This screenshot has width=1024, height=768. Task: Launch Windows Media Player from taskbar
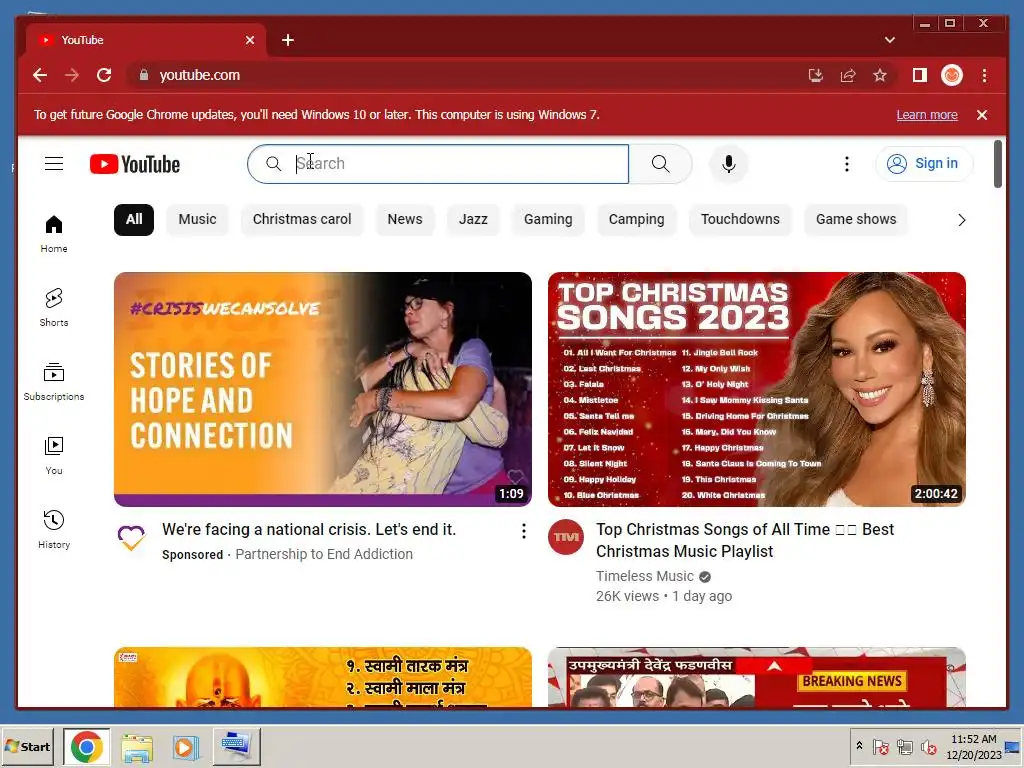tap(185, 746)
